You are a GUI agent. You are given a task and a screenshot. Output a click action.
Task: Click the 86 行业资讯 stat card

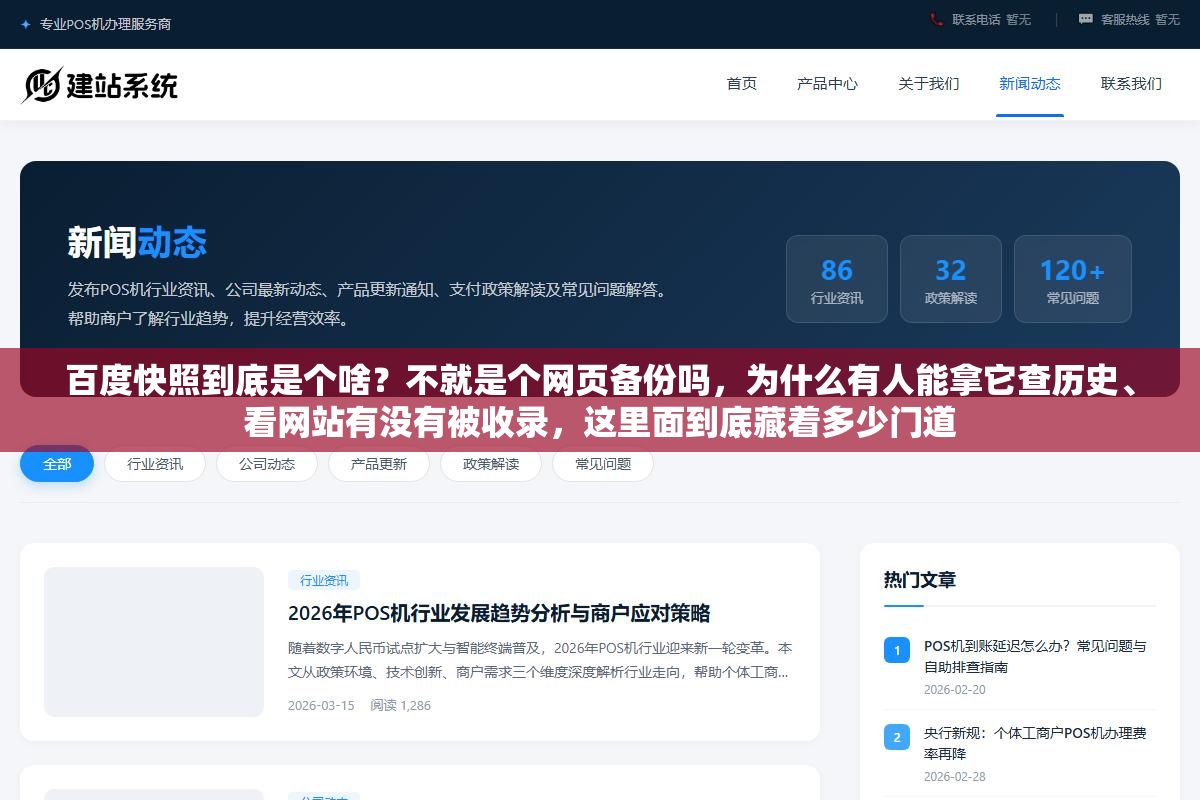tap(837, 279)
